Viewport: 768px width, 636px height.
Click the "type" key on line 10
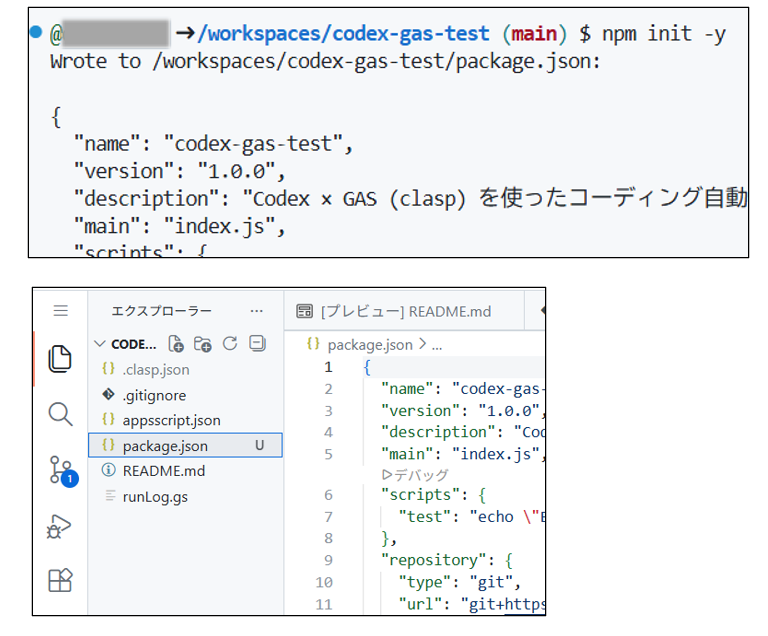pyautogui.click(x=424, y=582)
